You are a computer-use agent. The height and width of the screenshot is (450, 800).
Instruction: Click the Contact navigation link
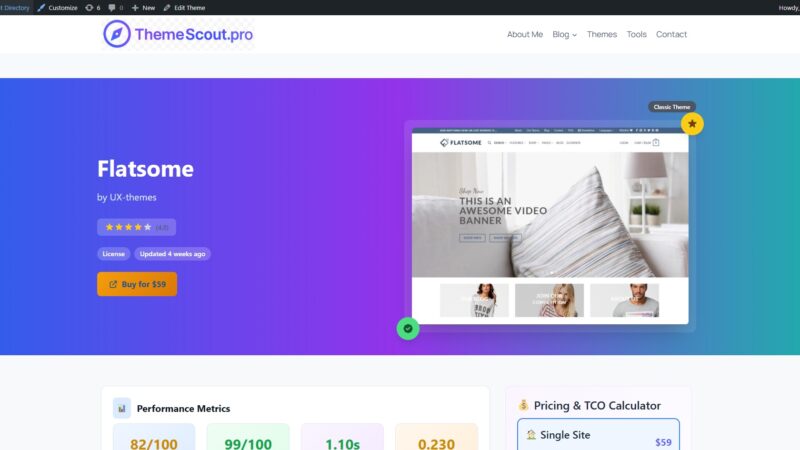click(671, 34)
